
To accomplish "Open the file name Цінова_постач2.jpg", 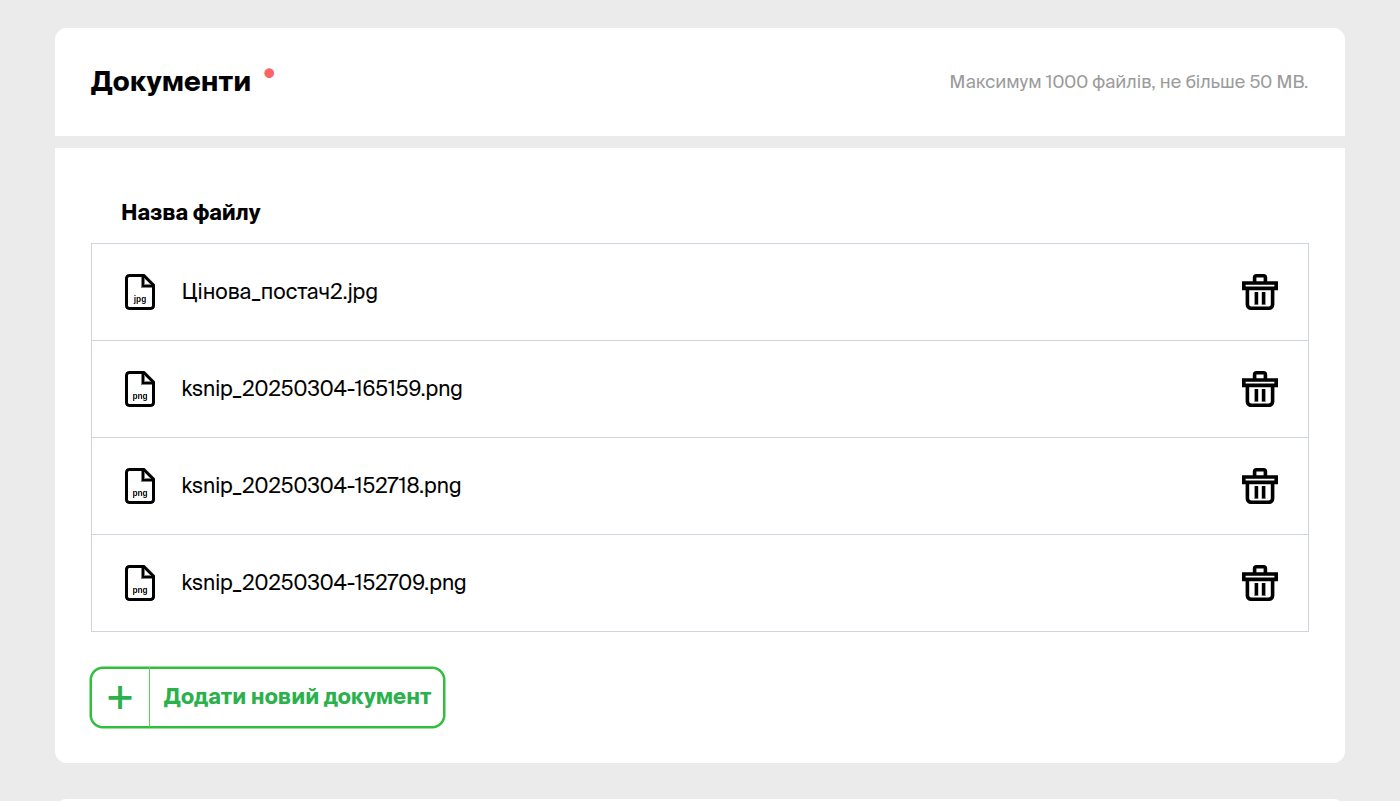I will pyautogui.click(x=280, y=292).
